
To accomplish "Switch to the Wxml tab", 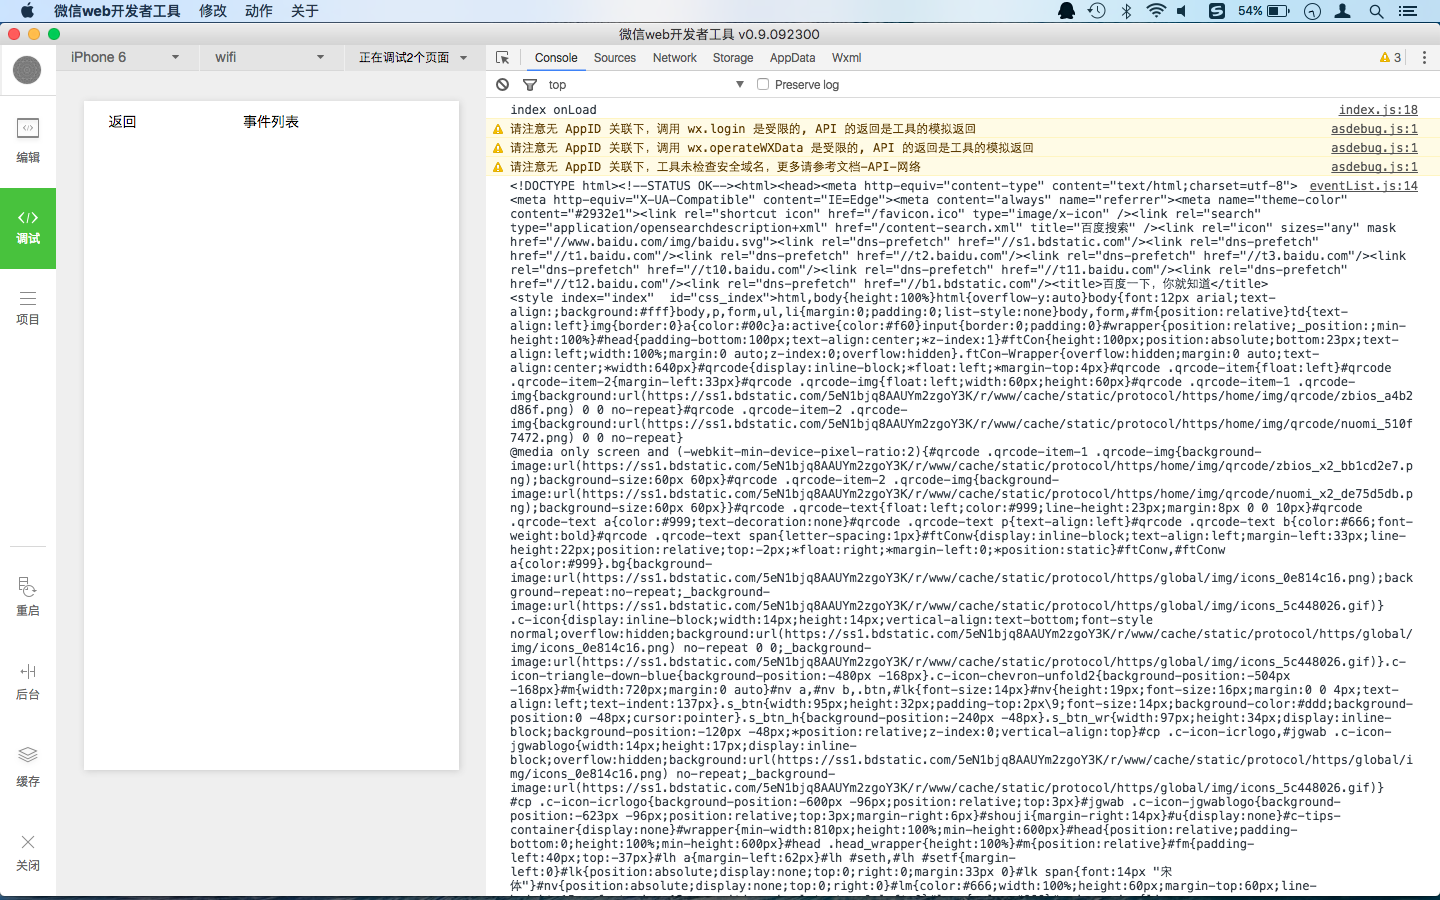I will click(846, 58).
